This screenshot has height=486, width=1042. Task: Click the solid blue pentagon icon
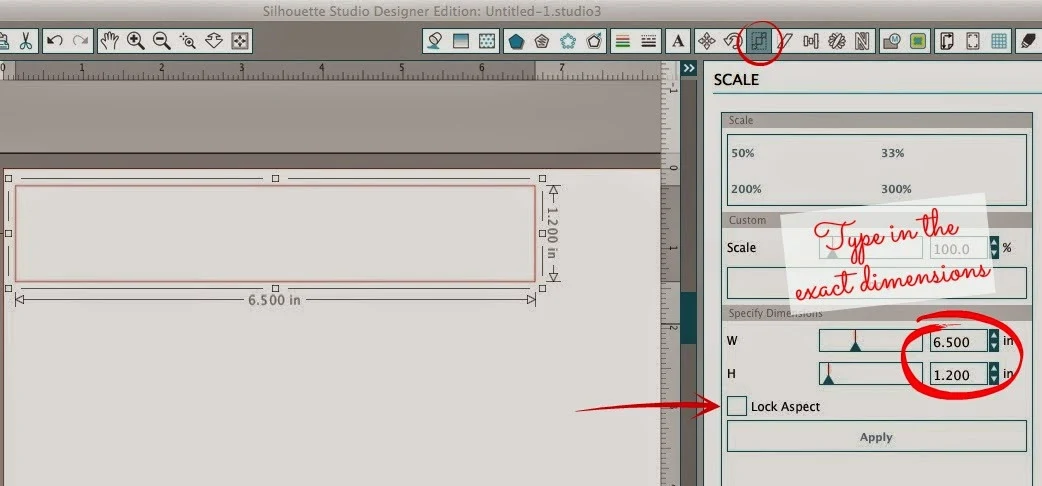pyautogui.click(x=516, y=41)
